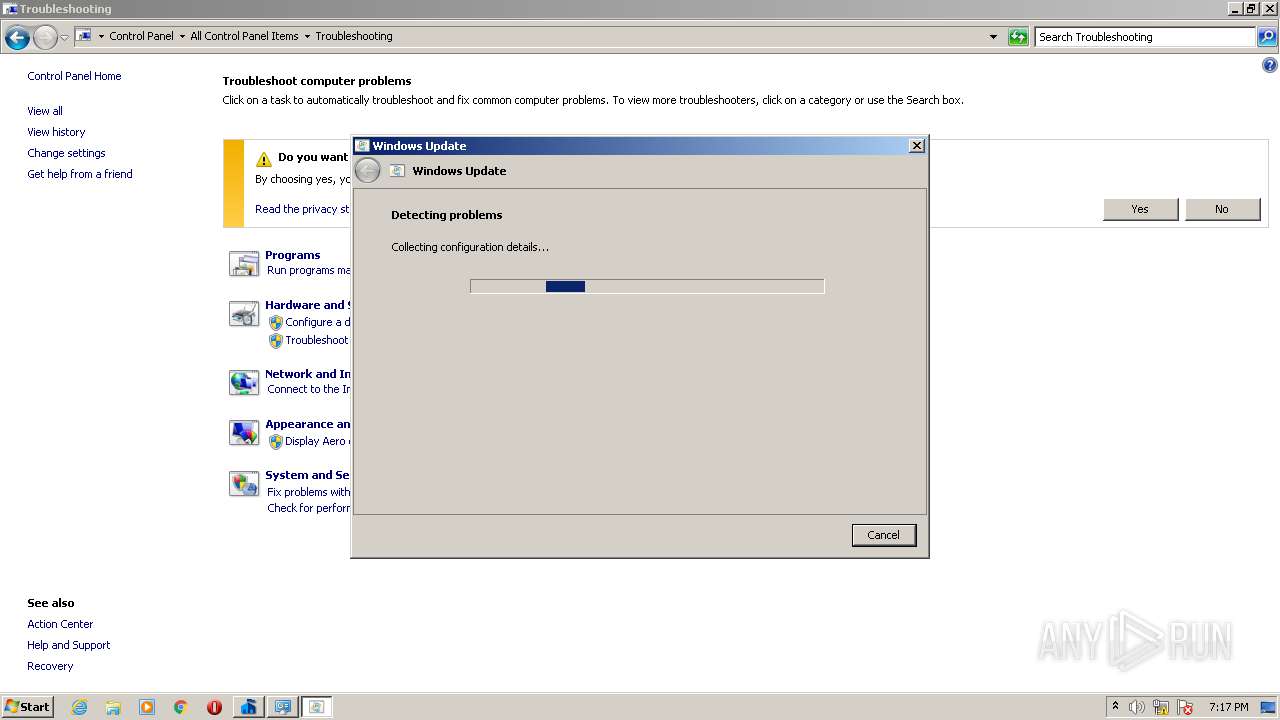
Task: Open Windows Explorer folder icon in taskbar
Action: pos(113,707)
